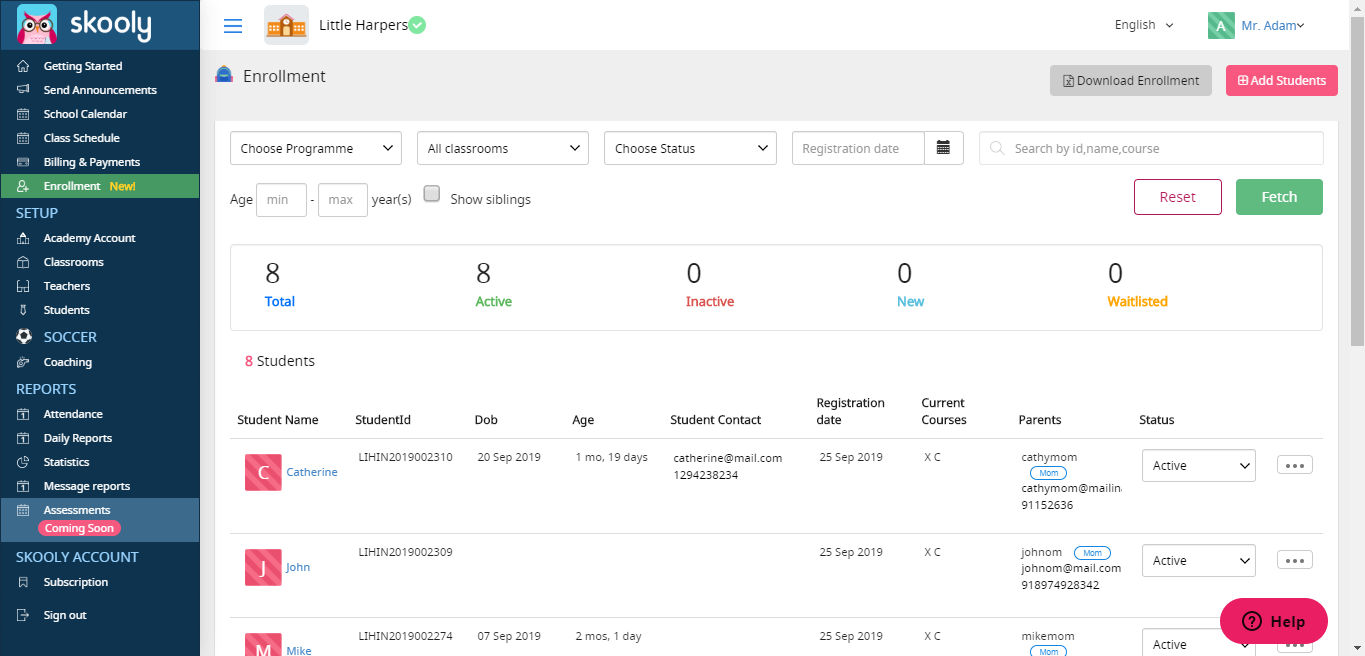
Task: Open Class Schedule page
Action: point(81,138)
